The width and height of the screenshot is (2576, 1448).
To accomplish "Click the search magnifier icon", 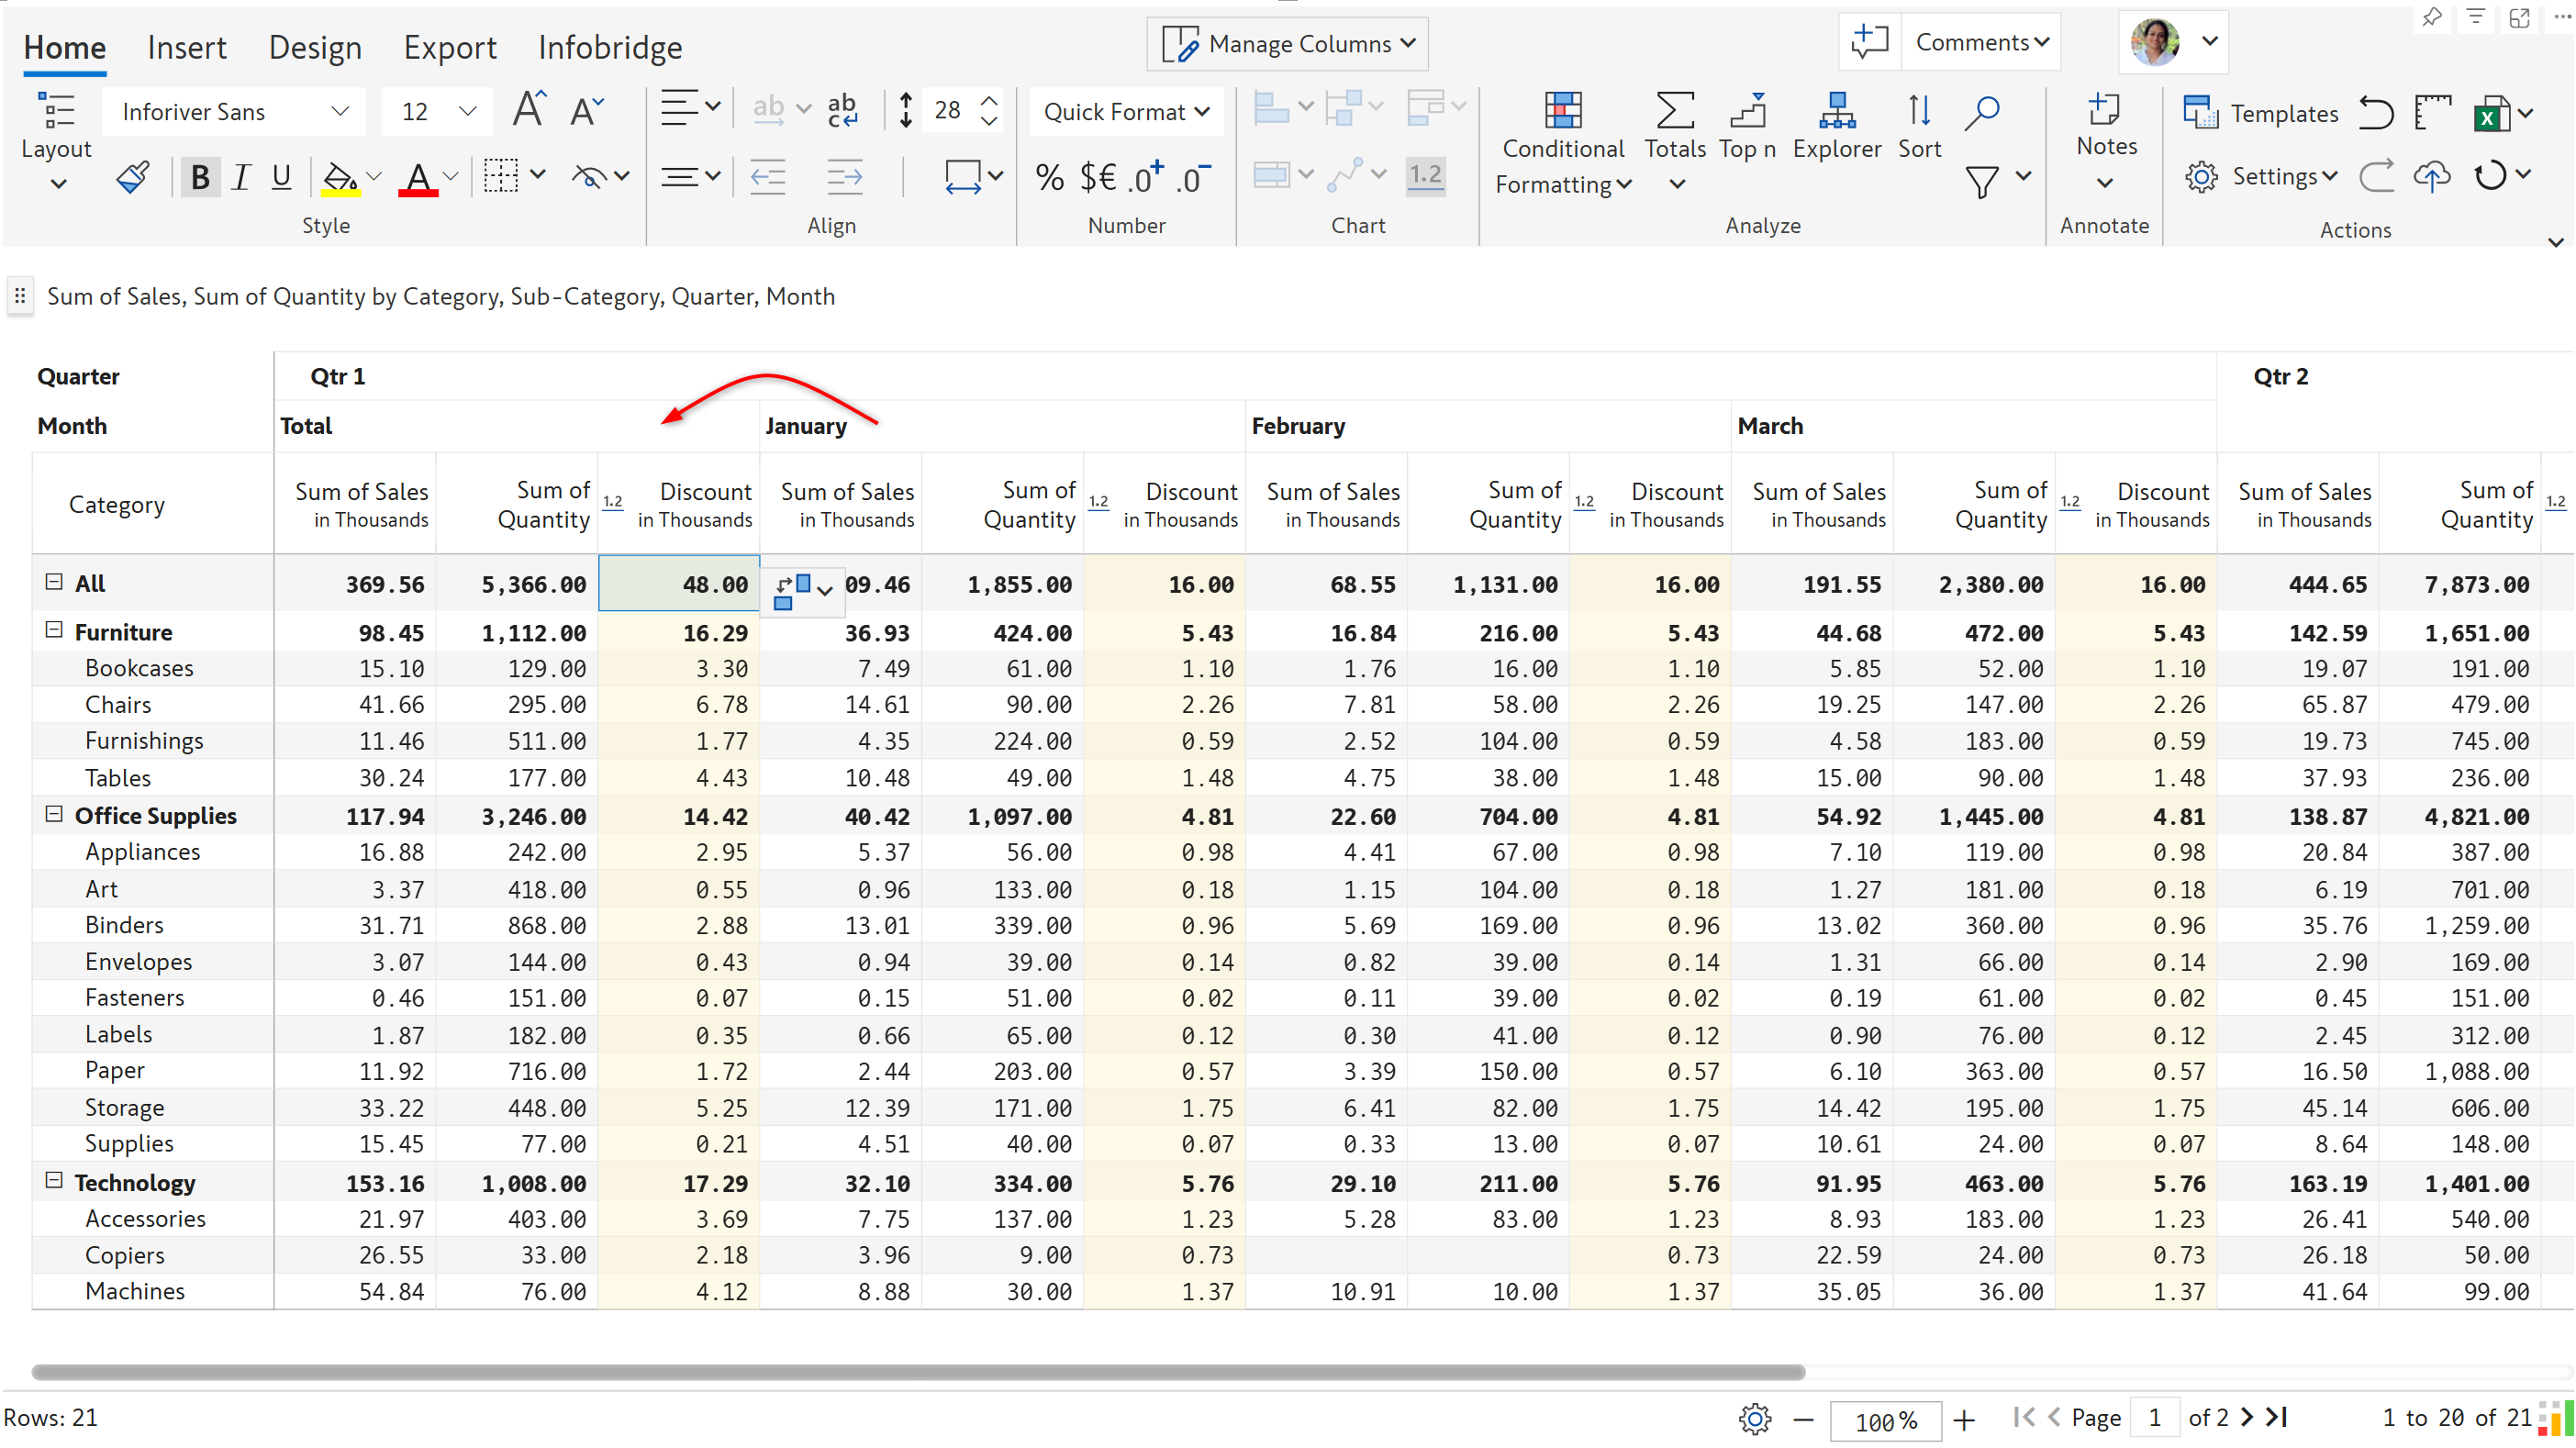I will coord(1981,112).
